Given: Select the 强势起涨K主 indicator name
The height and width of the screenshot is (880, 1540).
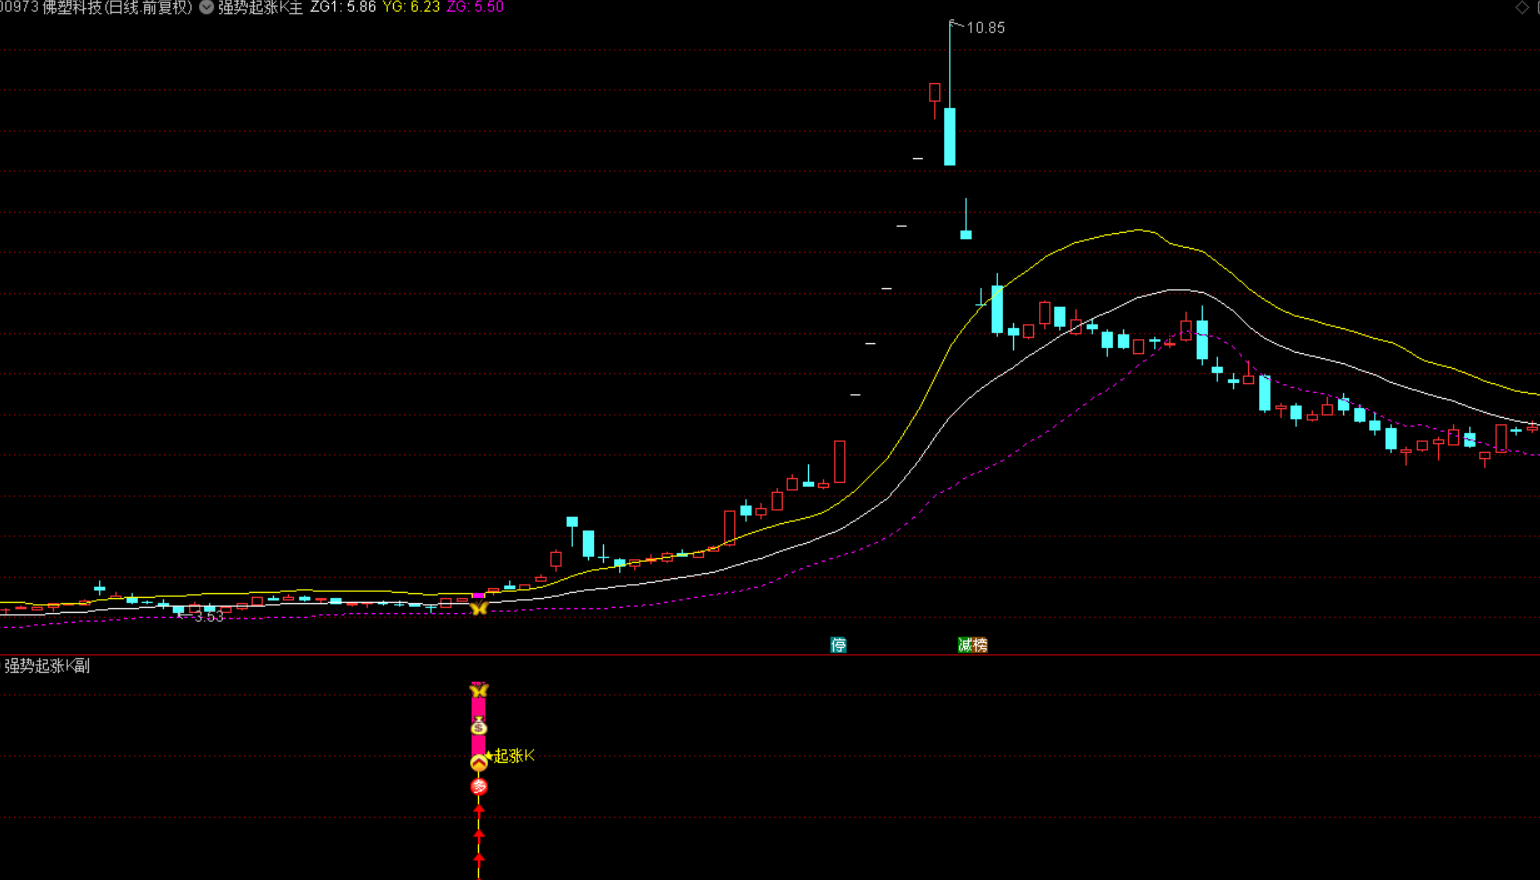Looking at the screenshot, I should (x=260, y=7).
